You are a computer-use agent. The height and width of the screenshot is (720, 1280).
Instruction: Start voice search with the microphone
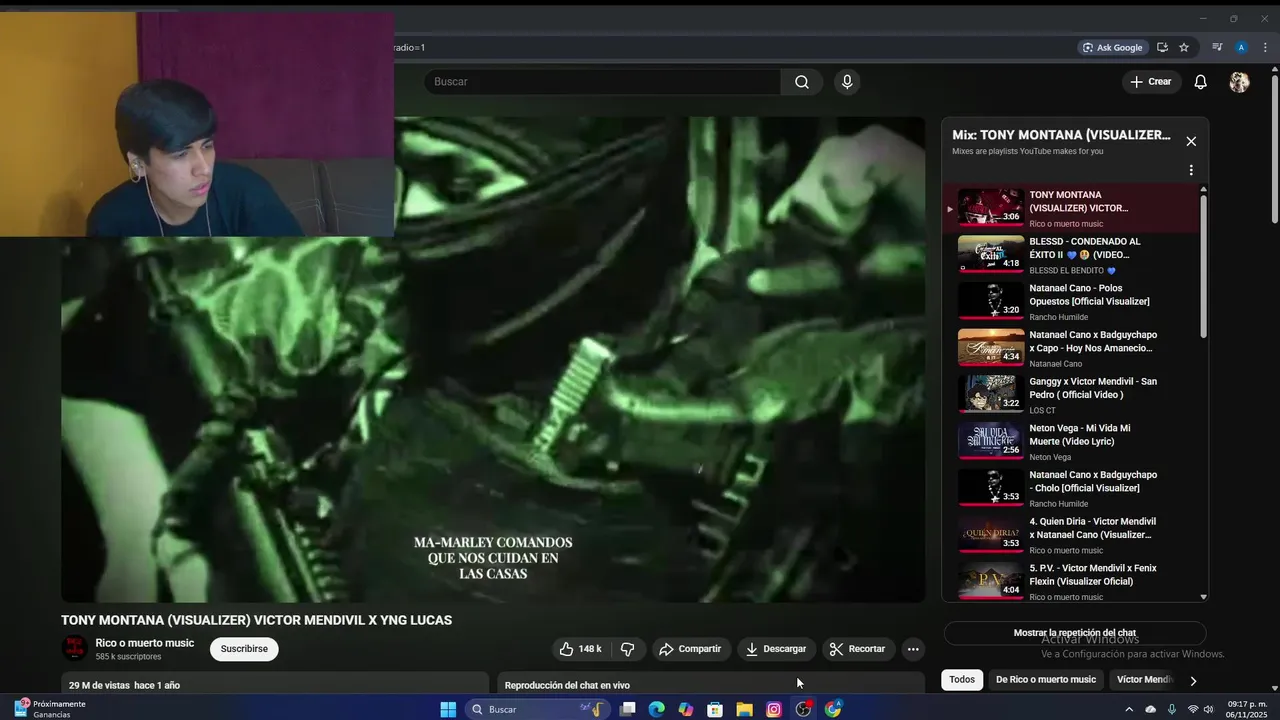click(x=847, y=82)
